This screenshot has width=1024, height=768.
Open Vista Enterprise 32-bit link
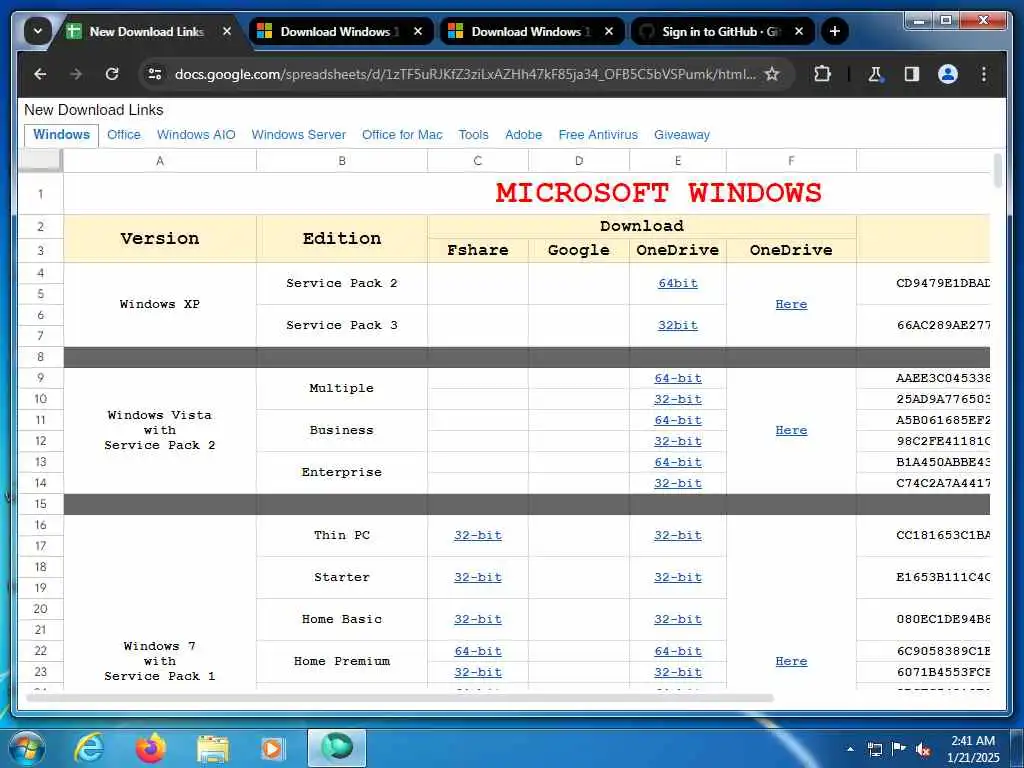pyautogui.click(x=678, y=483)
